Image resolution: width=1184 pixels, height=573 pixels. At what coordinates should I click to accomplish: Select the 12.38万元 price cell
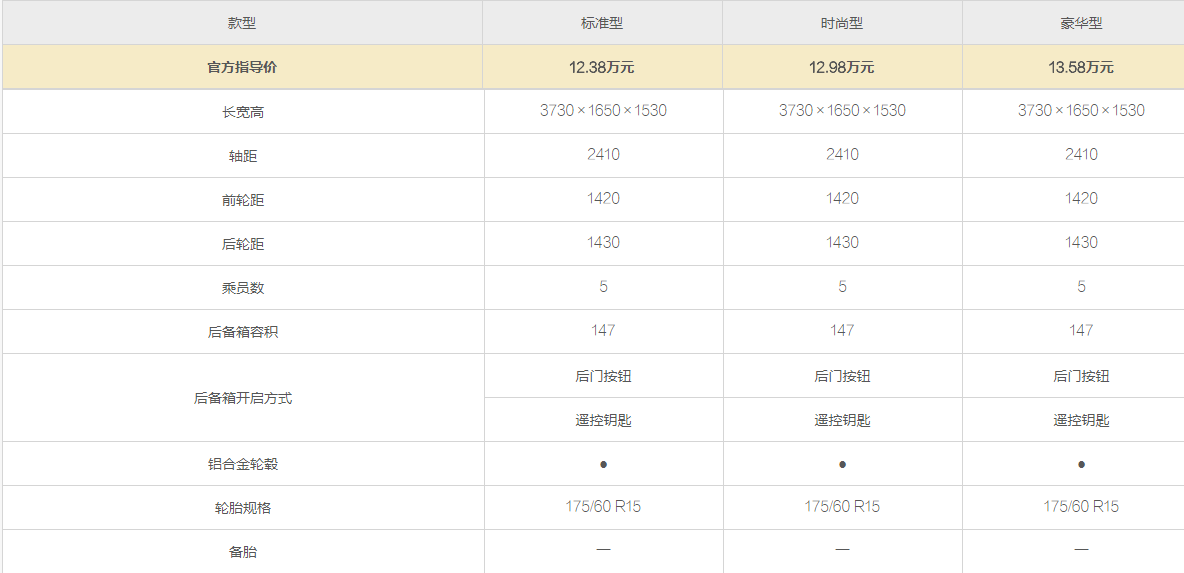click(x=603, y=67)
